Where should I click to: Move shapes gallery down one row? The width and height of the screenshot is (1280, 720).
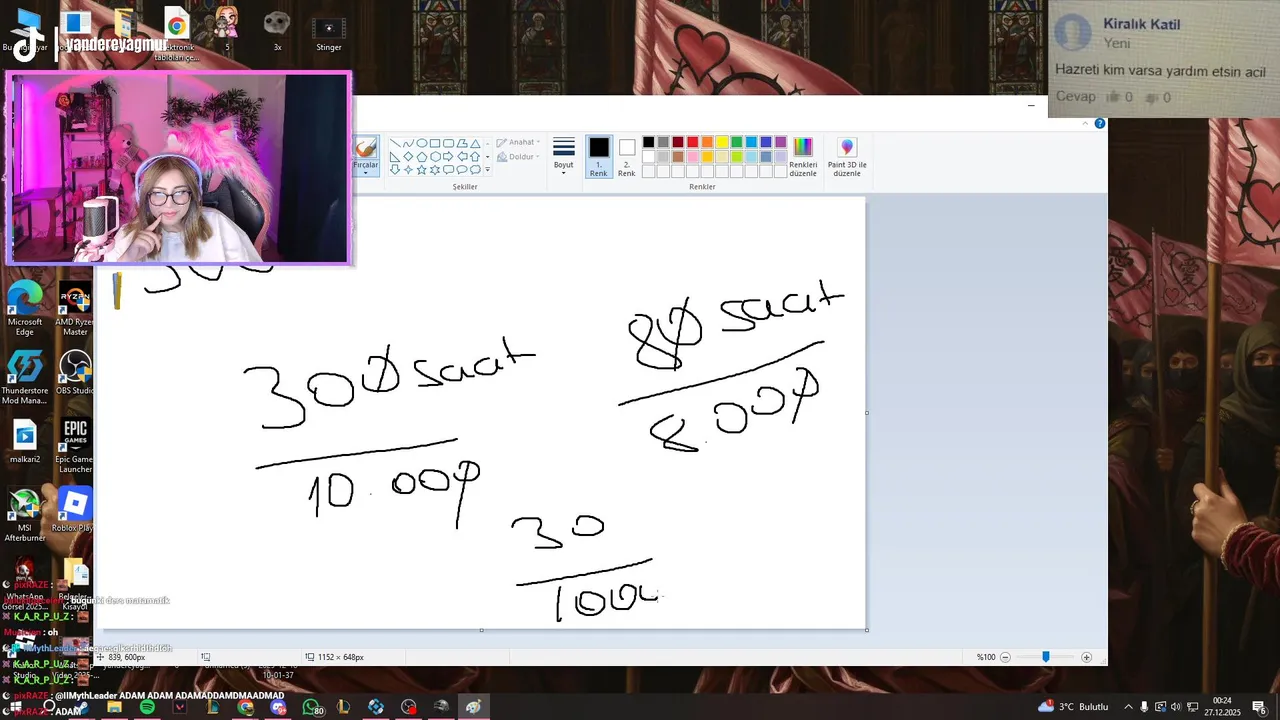[x=488, y=157]
